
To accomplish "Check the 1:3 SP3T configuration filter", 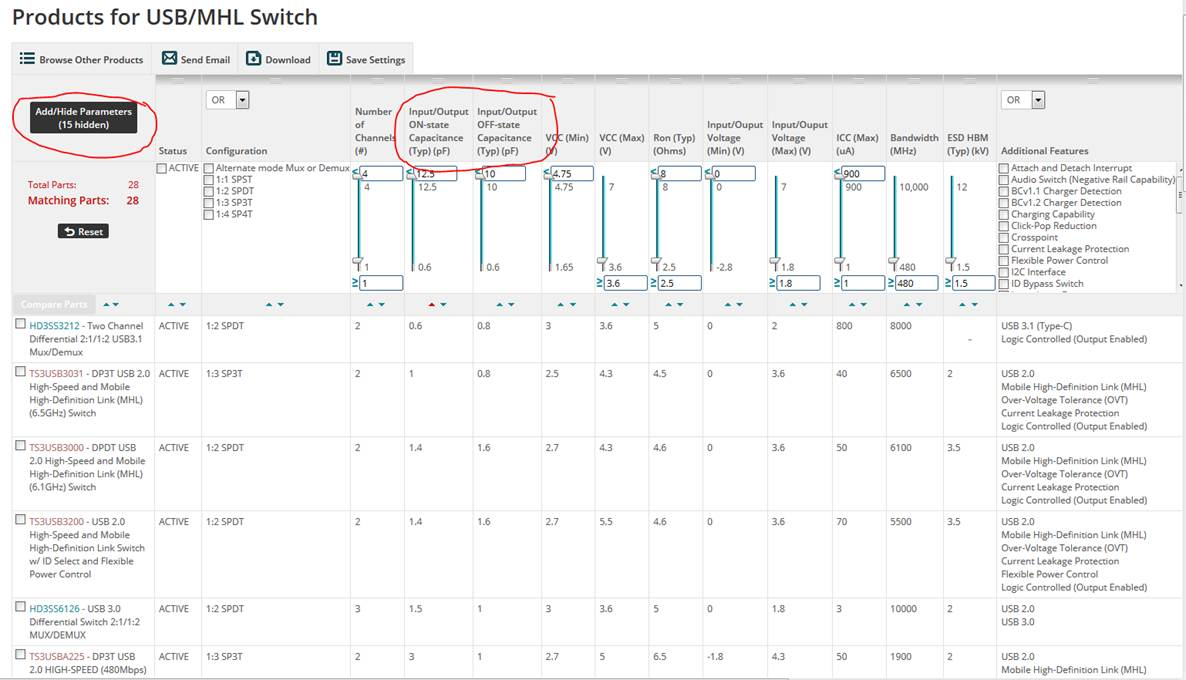I will [209, 203].
